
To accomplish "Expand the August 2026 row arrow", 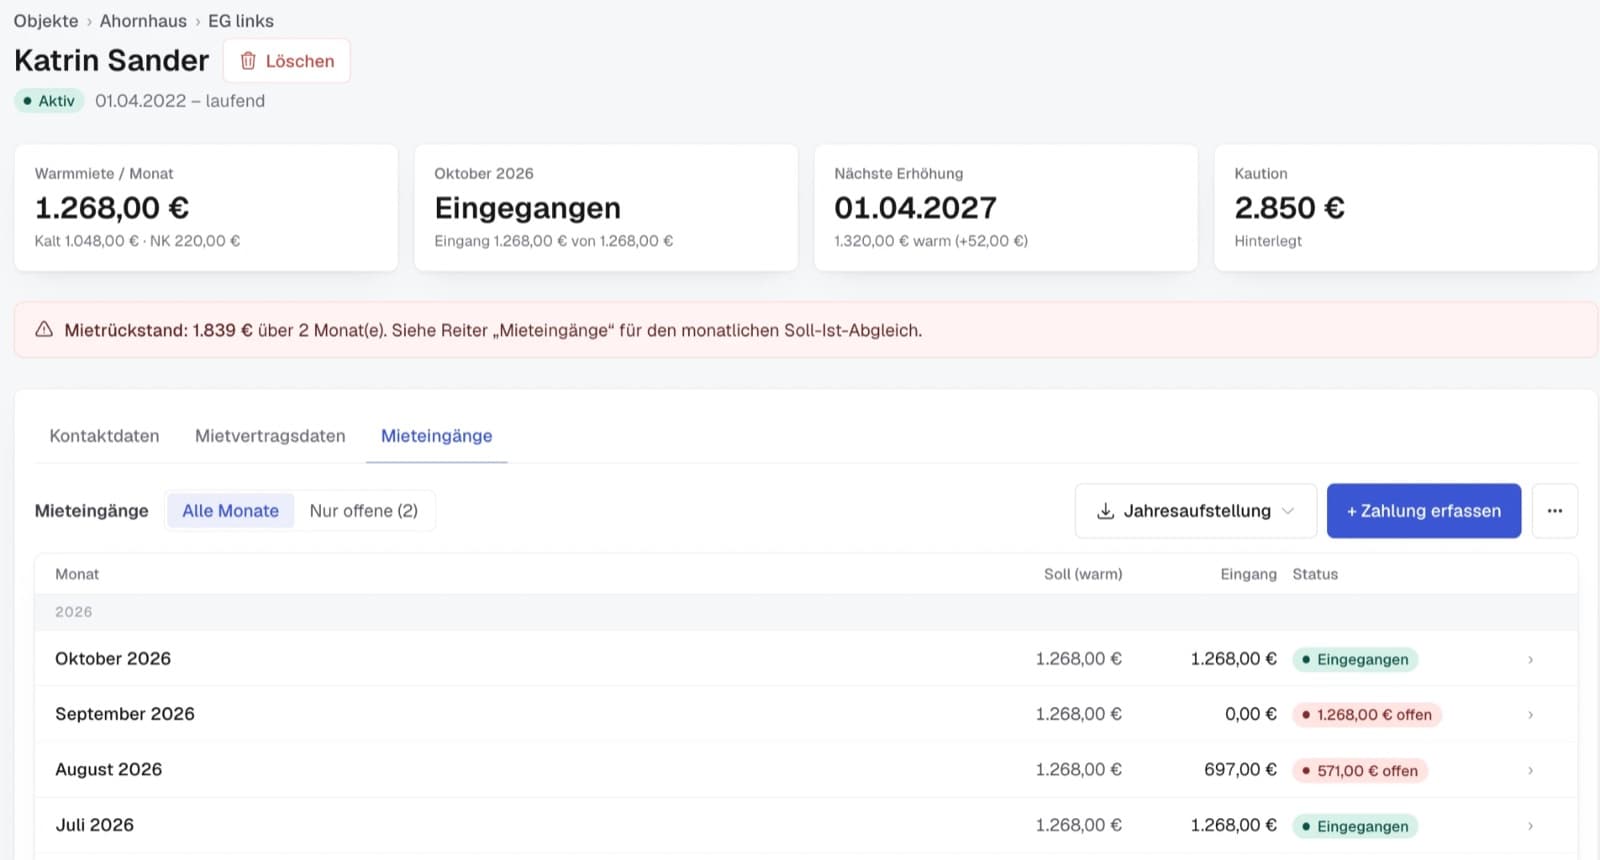I will 1530,771.
